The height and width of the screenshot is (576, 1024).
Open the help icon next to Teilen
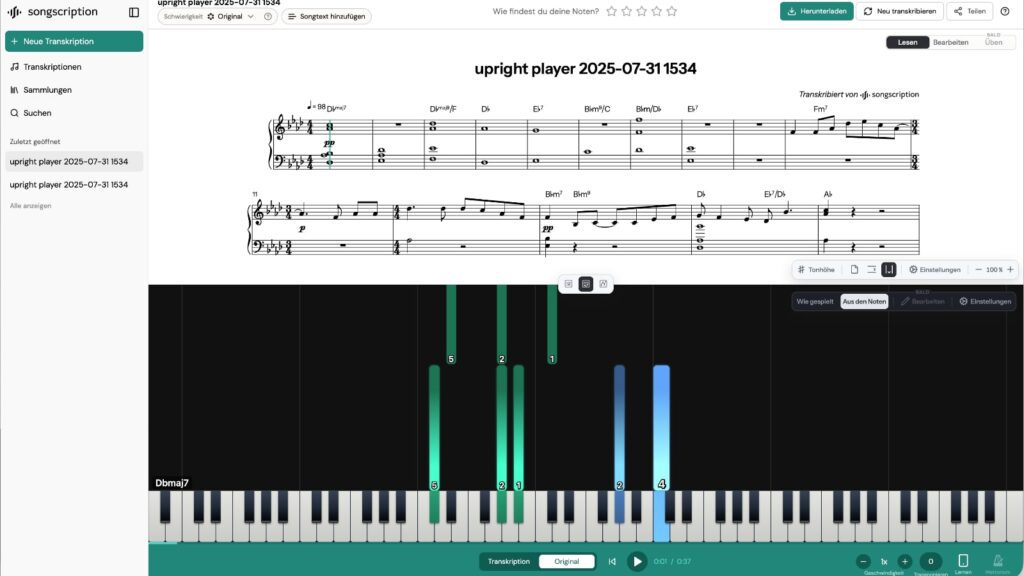(1004, 11)
